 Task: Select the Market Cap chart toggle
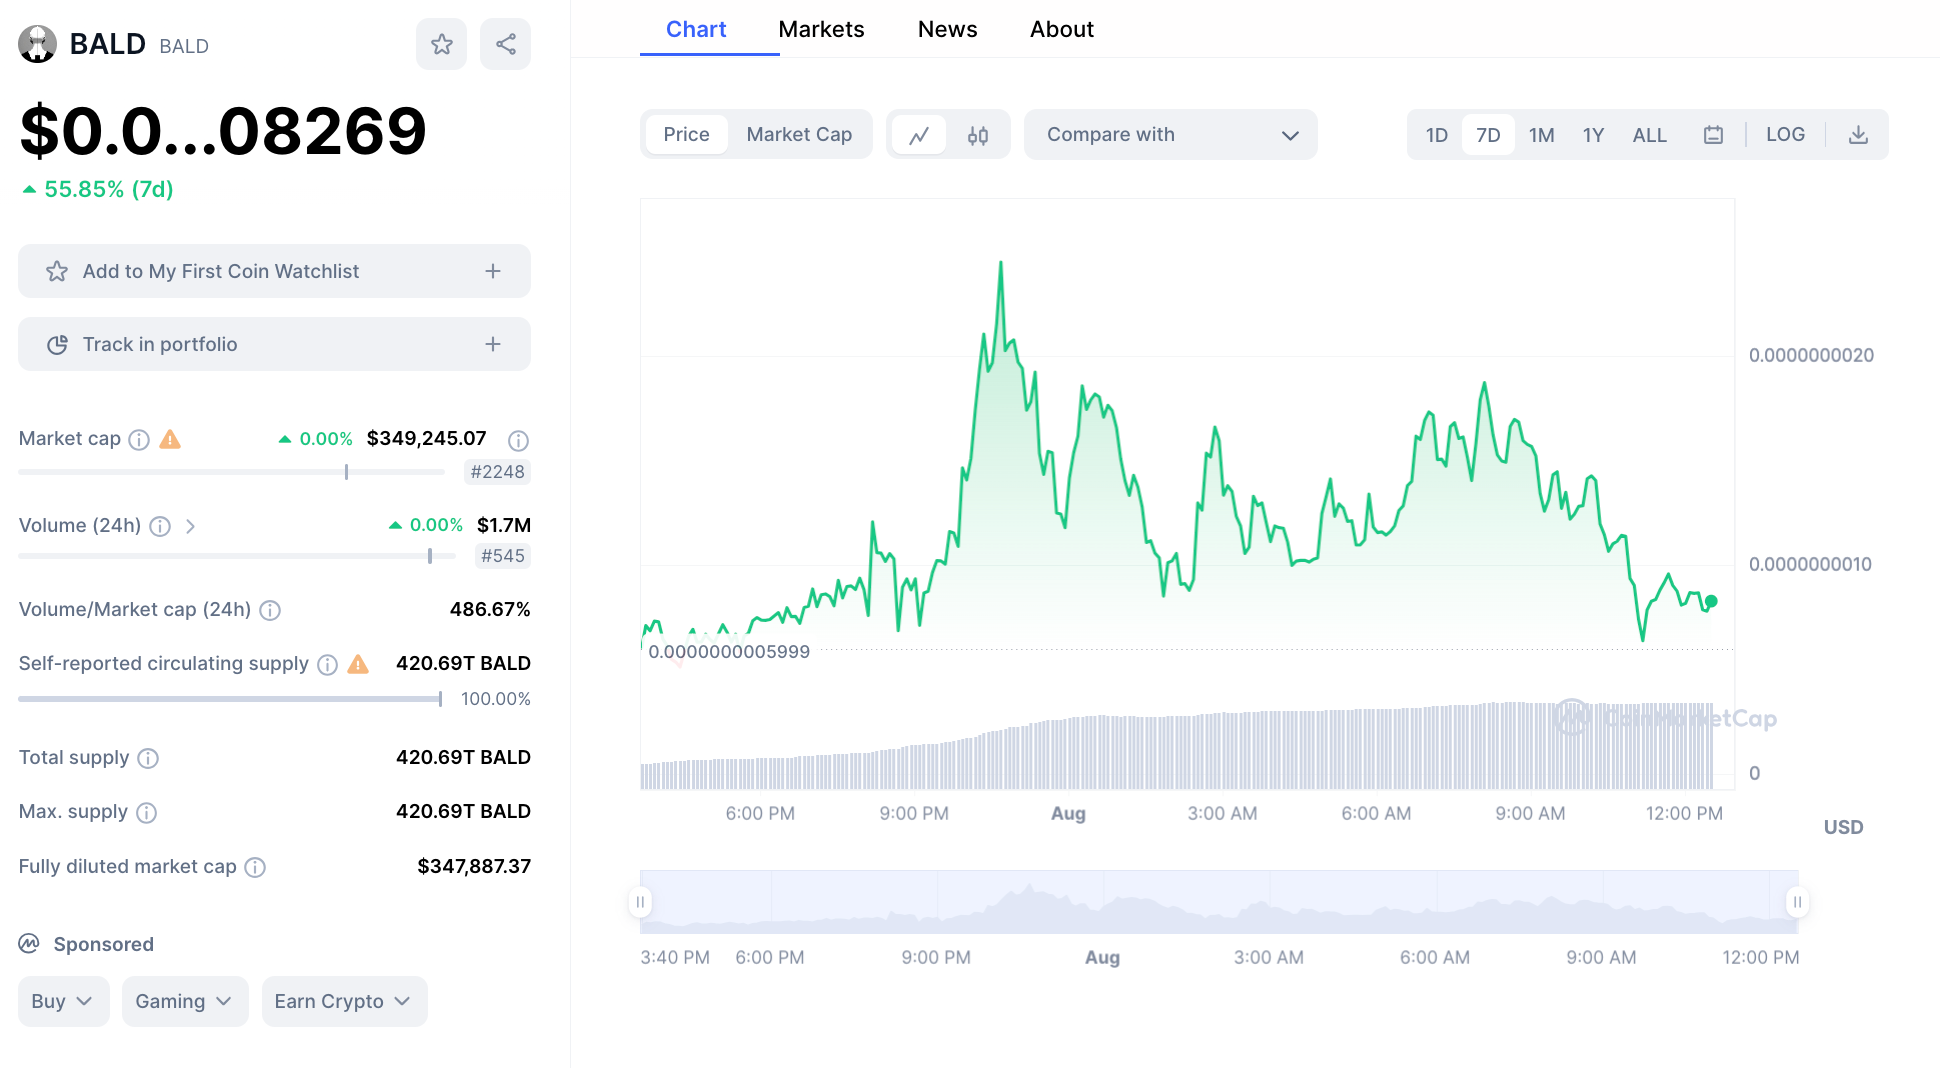[799, 135]
